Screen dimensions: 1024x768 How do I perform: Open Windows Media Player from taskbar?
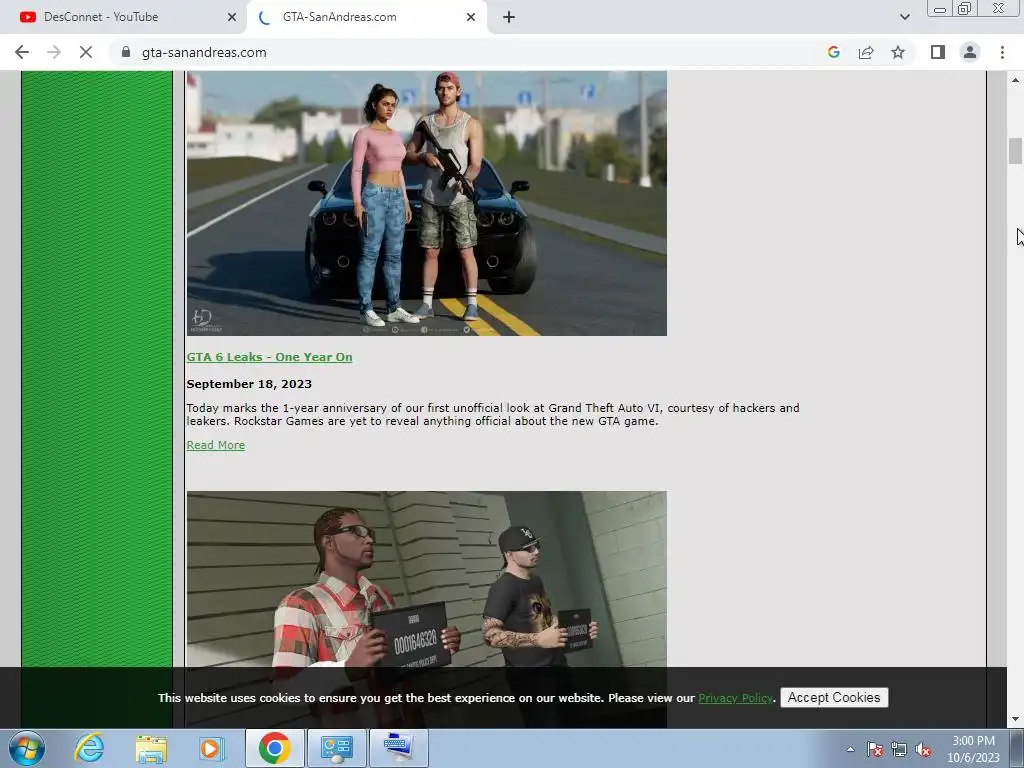[210, 748]
